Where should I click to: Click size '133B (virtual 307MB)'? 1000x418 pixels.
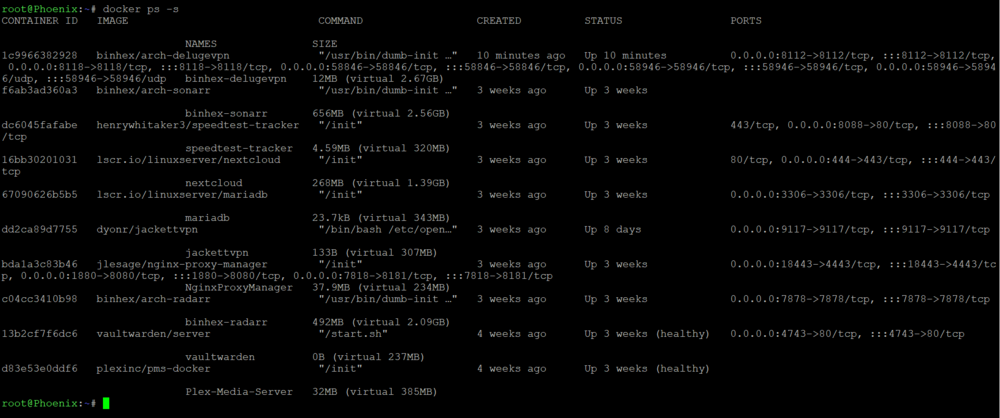click(375, 253)
